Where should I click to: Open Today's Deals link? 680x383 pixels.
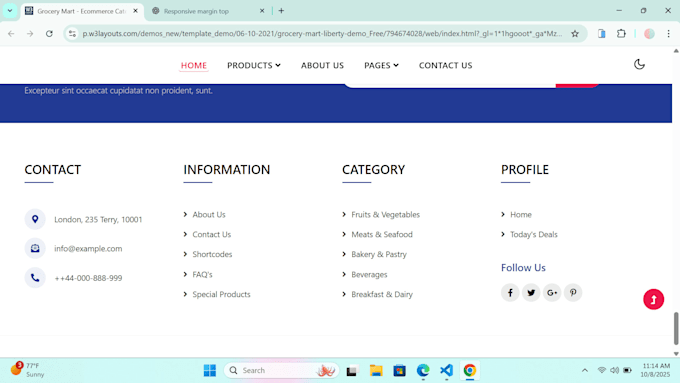533,235
